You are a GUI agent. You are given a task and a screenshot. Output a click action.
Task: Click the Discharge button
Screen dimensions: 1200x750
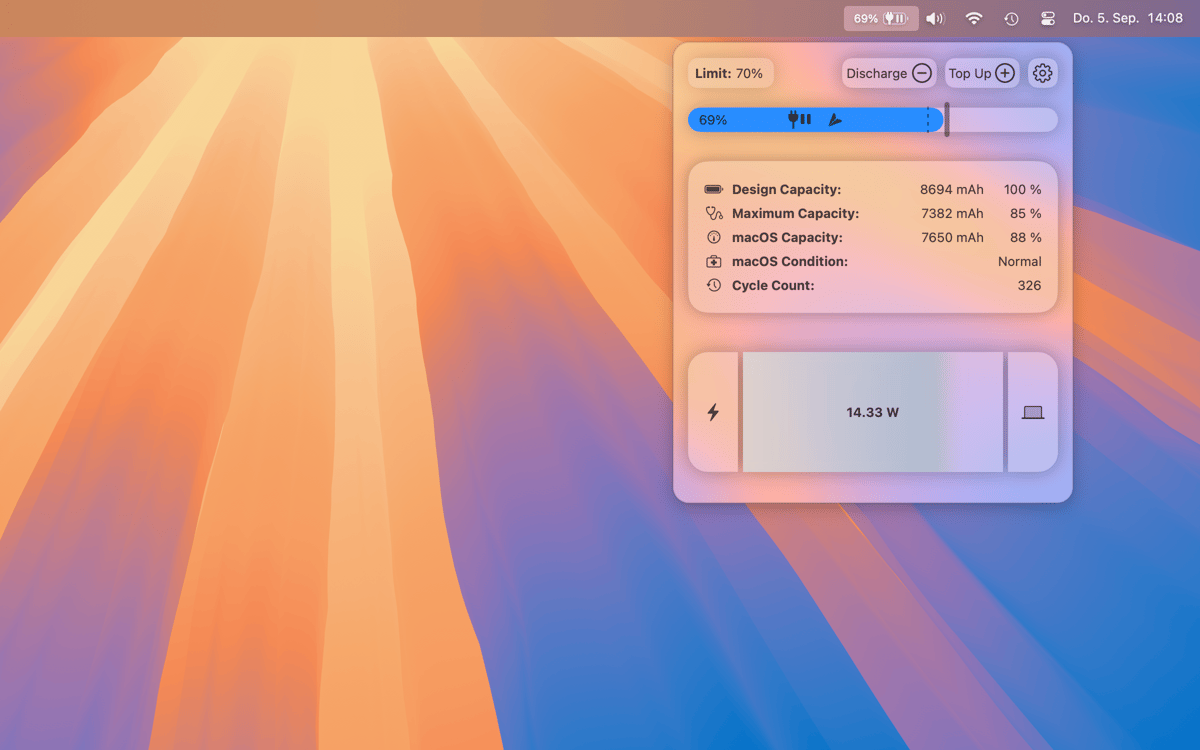coord(888,73)
